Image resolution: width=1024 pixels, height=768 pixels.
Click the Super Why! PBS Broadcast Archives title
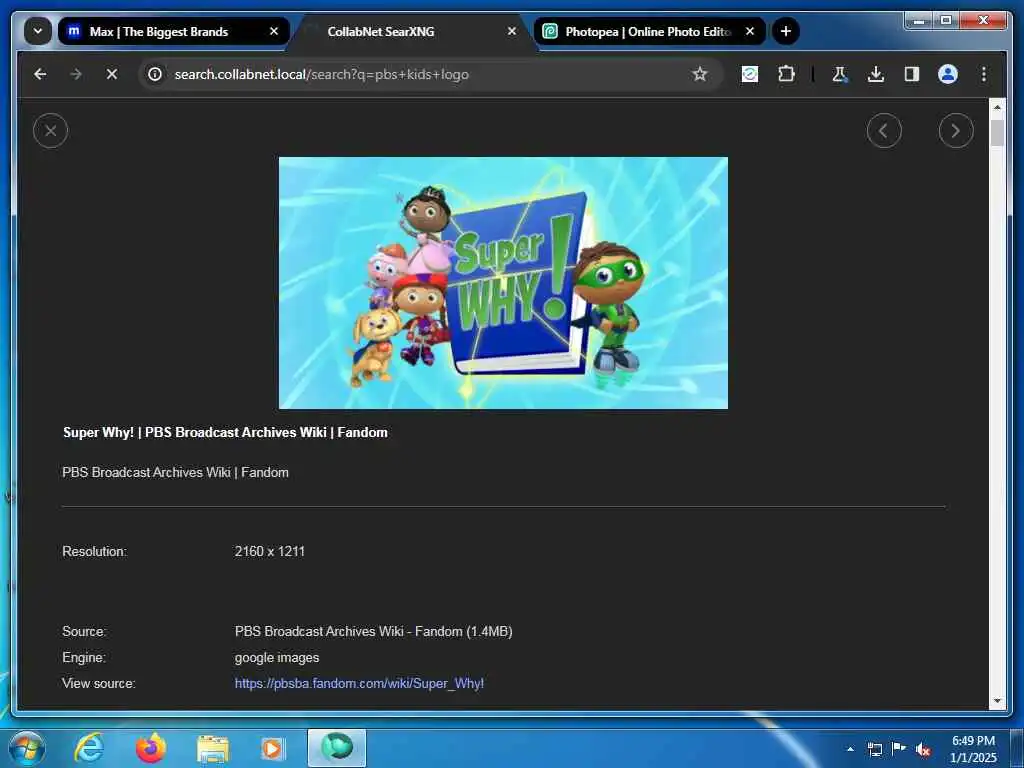pos(225,432)
